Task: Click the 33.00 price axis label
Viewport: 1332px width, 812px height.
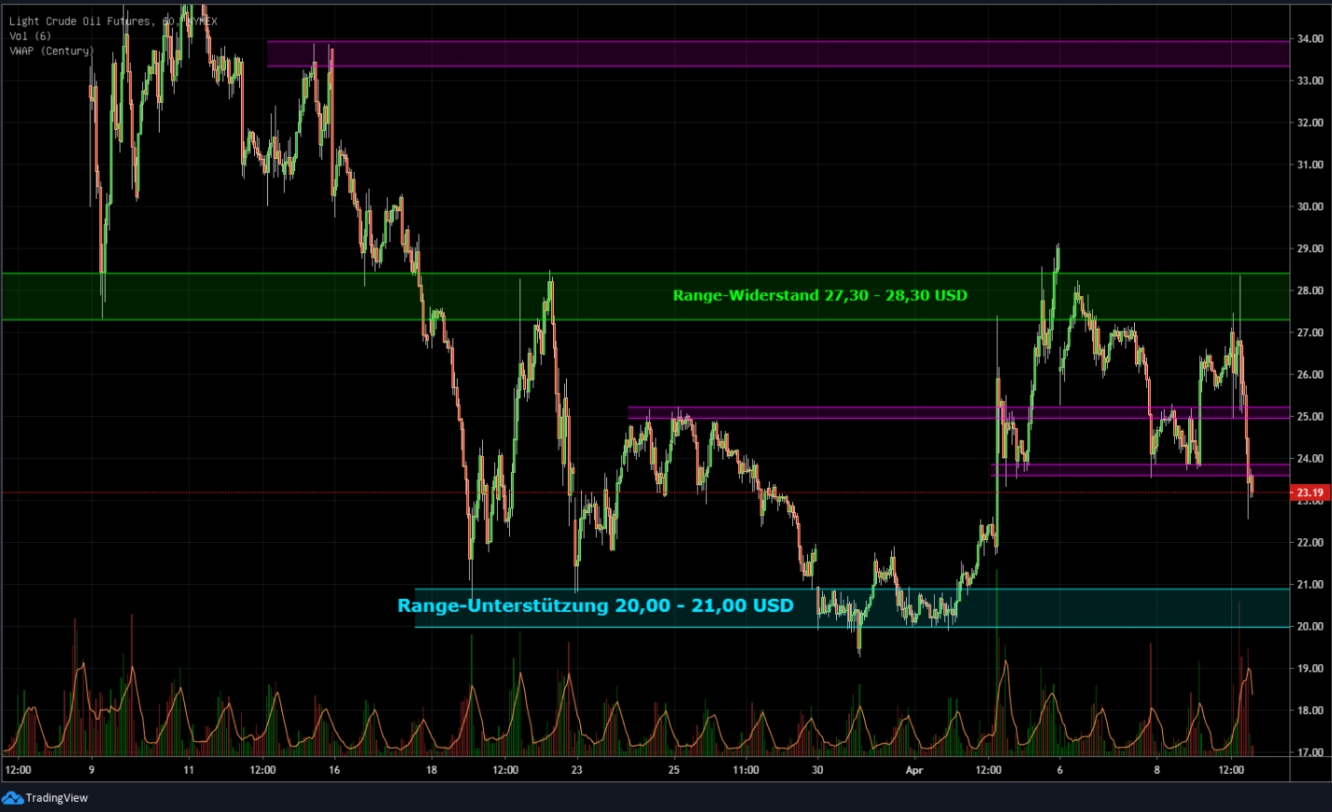Action: [1310, 81]
